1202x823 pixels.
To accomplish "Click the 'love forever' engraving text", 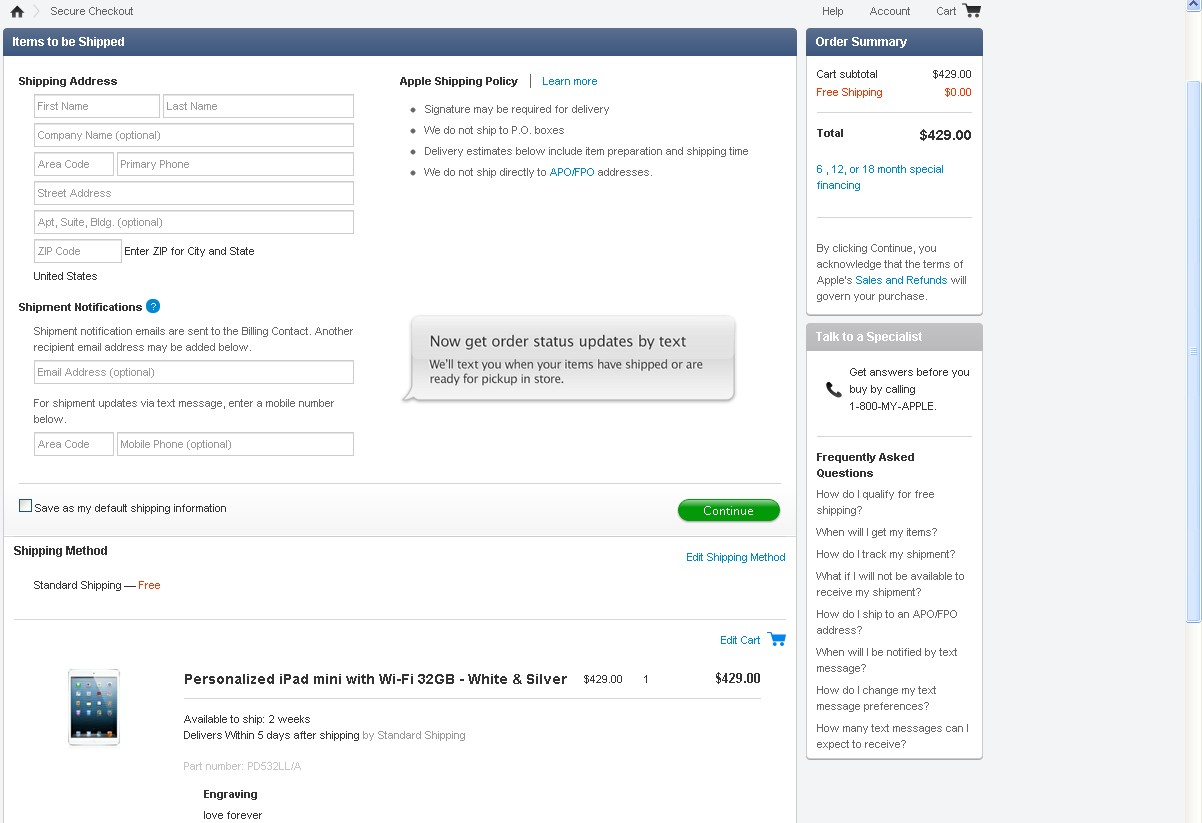I will [x=233, y=815].
